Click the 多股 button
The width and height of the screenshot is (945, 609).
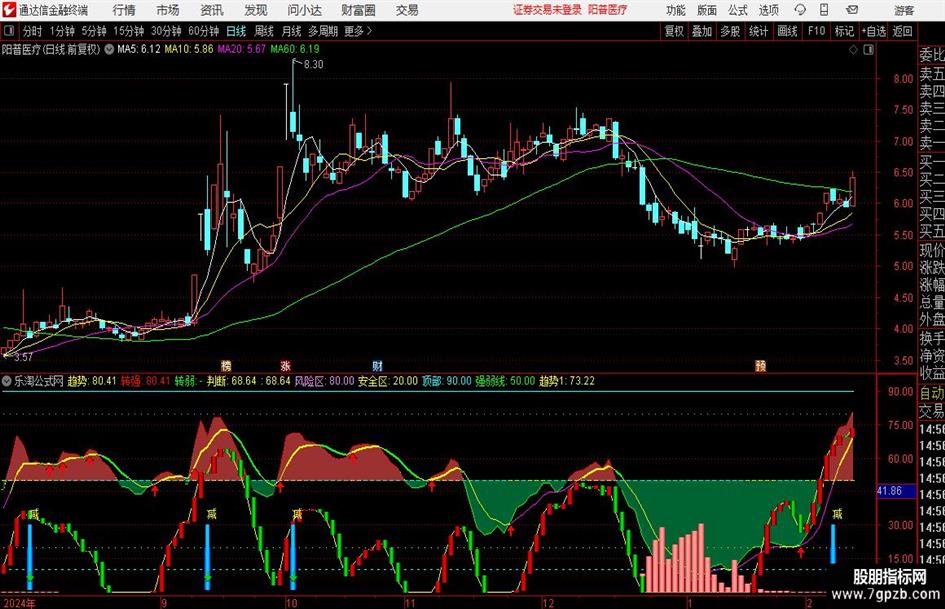(x=730, y=31)
